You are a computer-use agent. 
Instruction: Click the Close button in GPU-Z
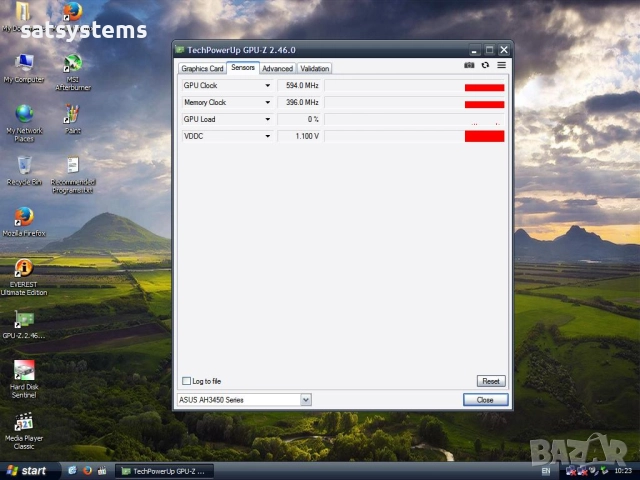tap(485, 400)
